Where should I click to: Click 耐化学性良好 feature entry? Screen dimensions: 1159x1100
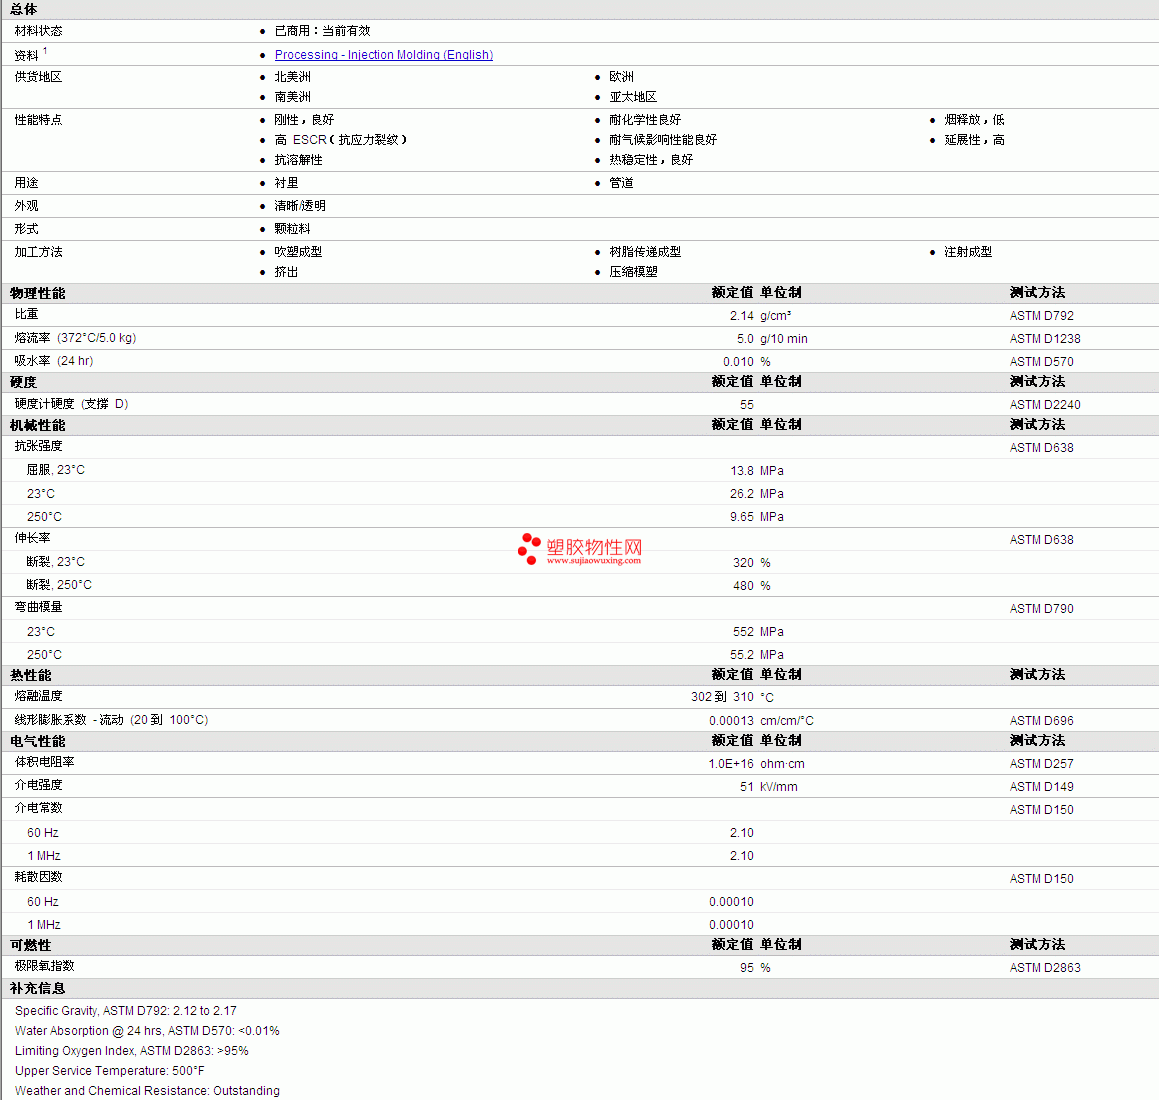click(645, 120)
